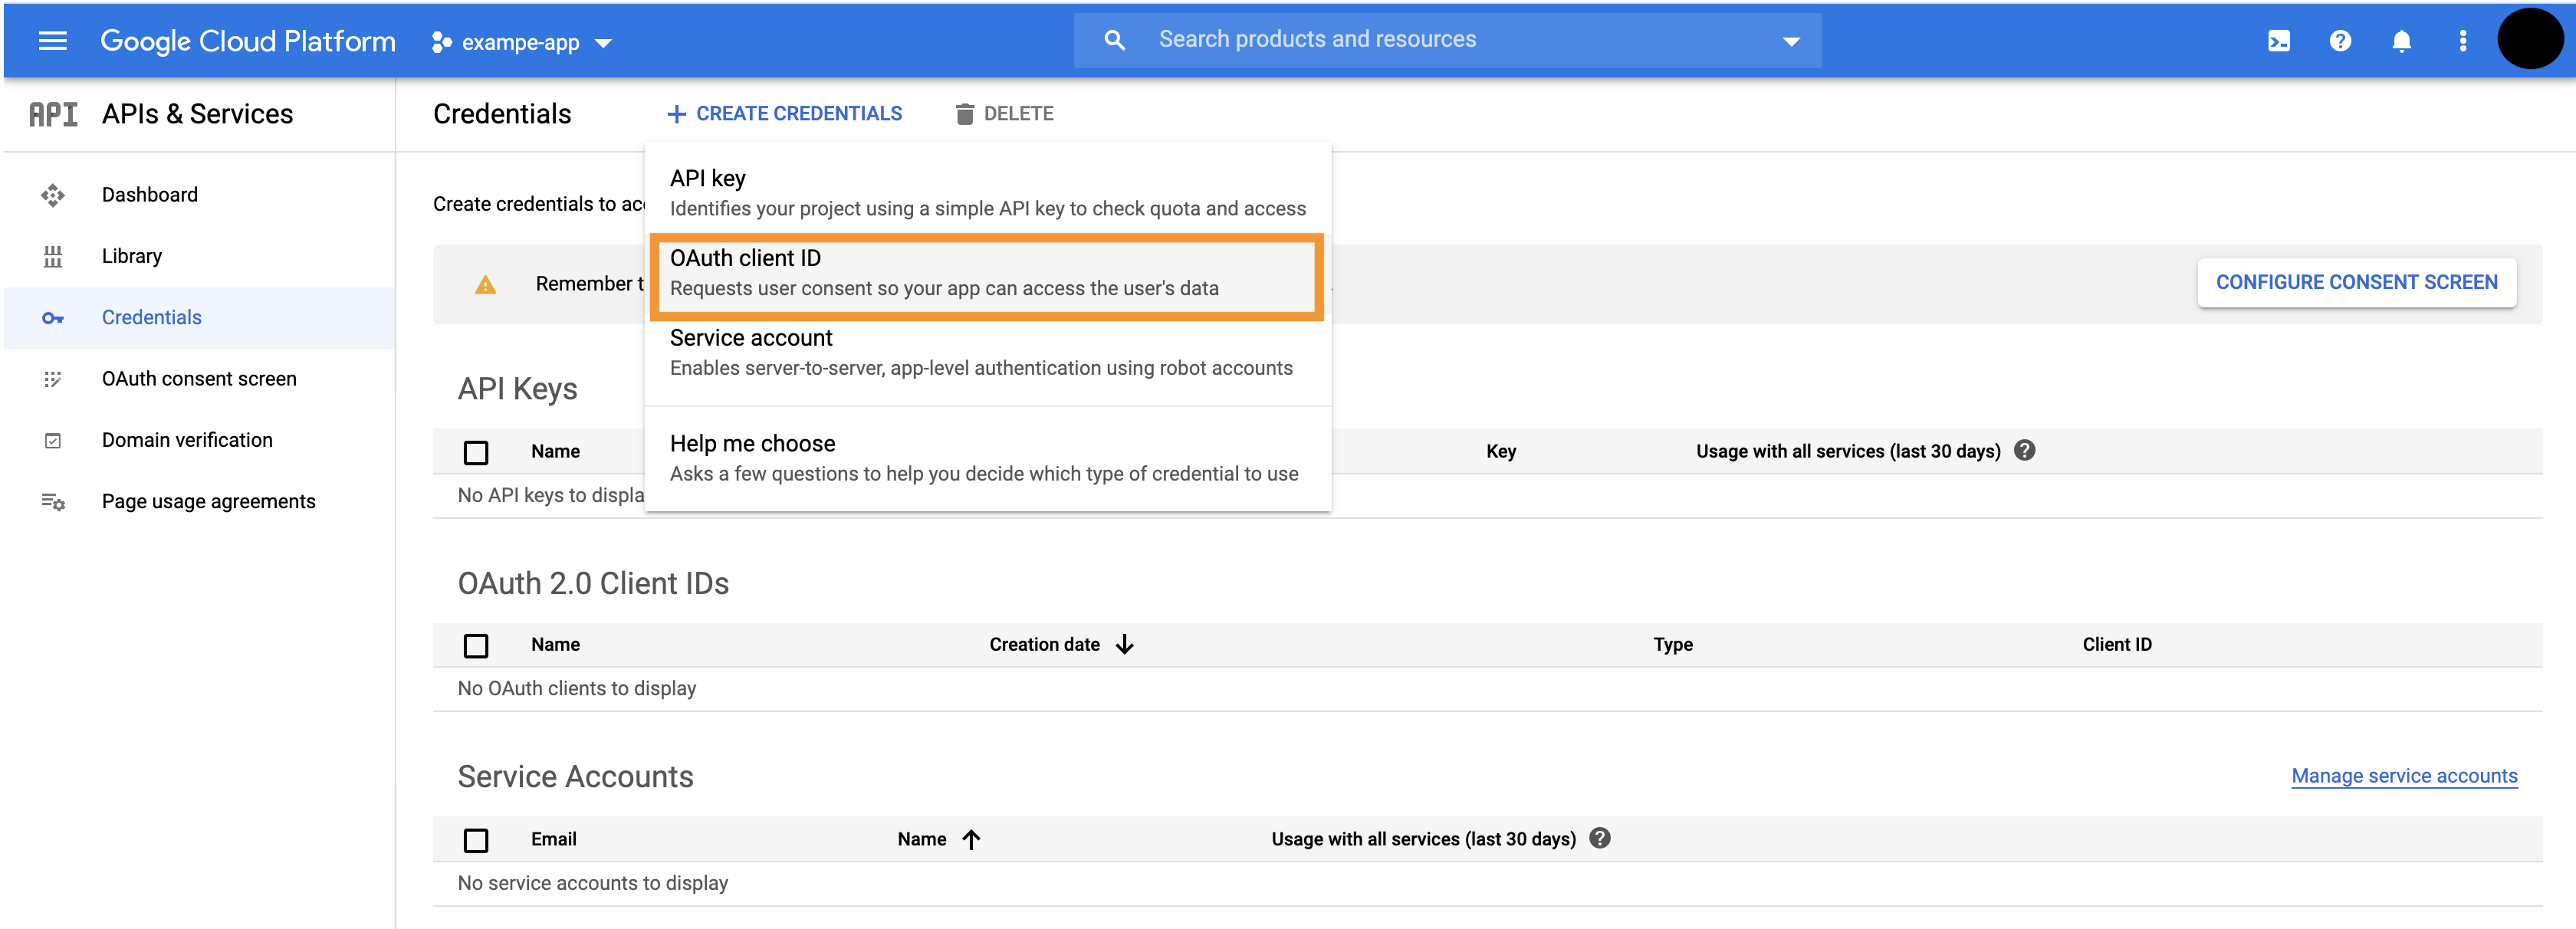Check the API Keys select-all checkbox

click(476, 452)
